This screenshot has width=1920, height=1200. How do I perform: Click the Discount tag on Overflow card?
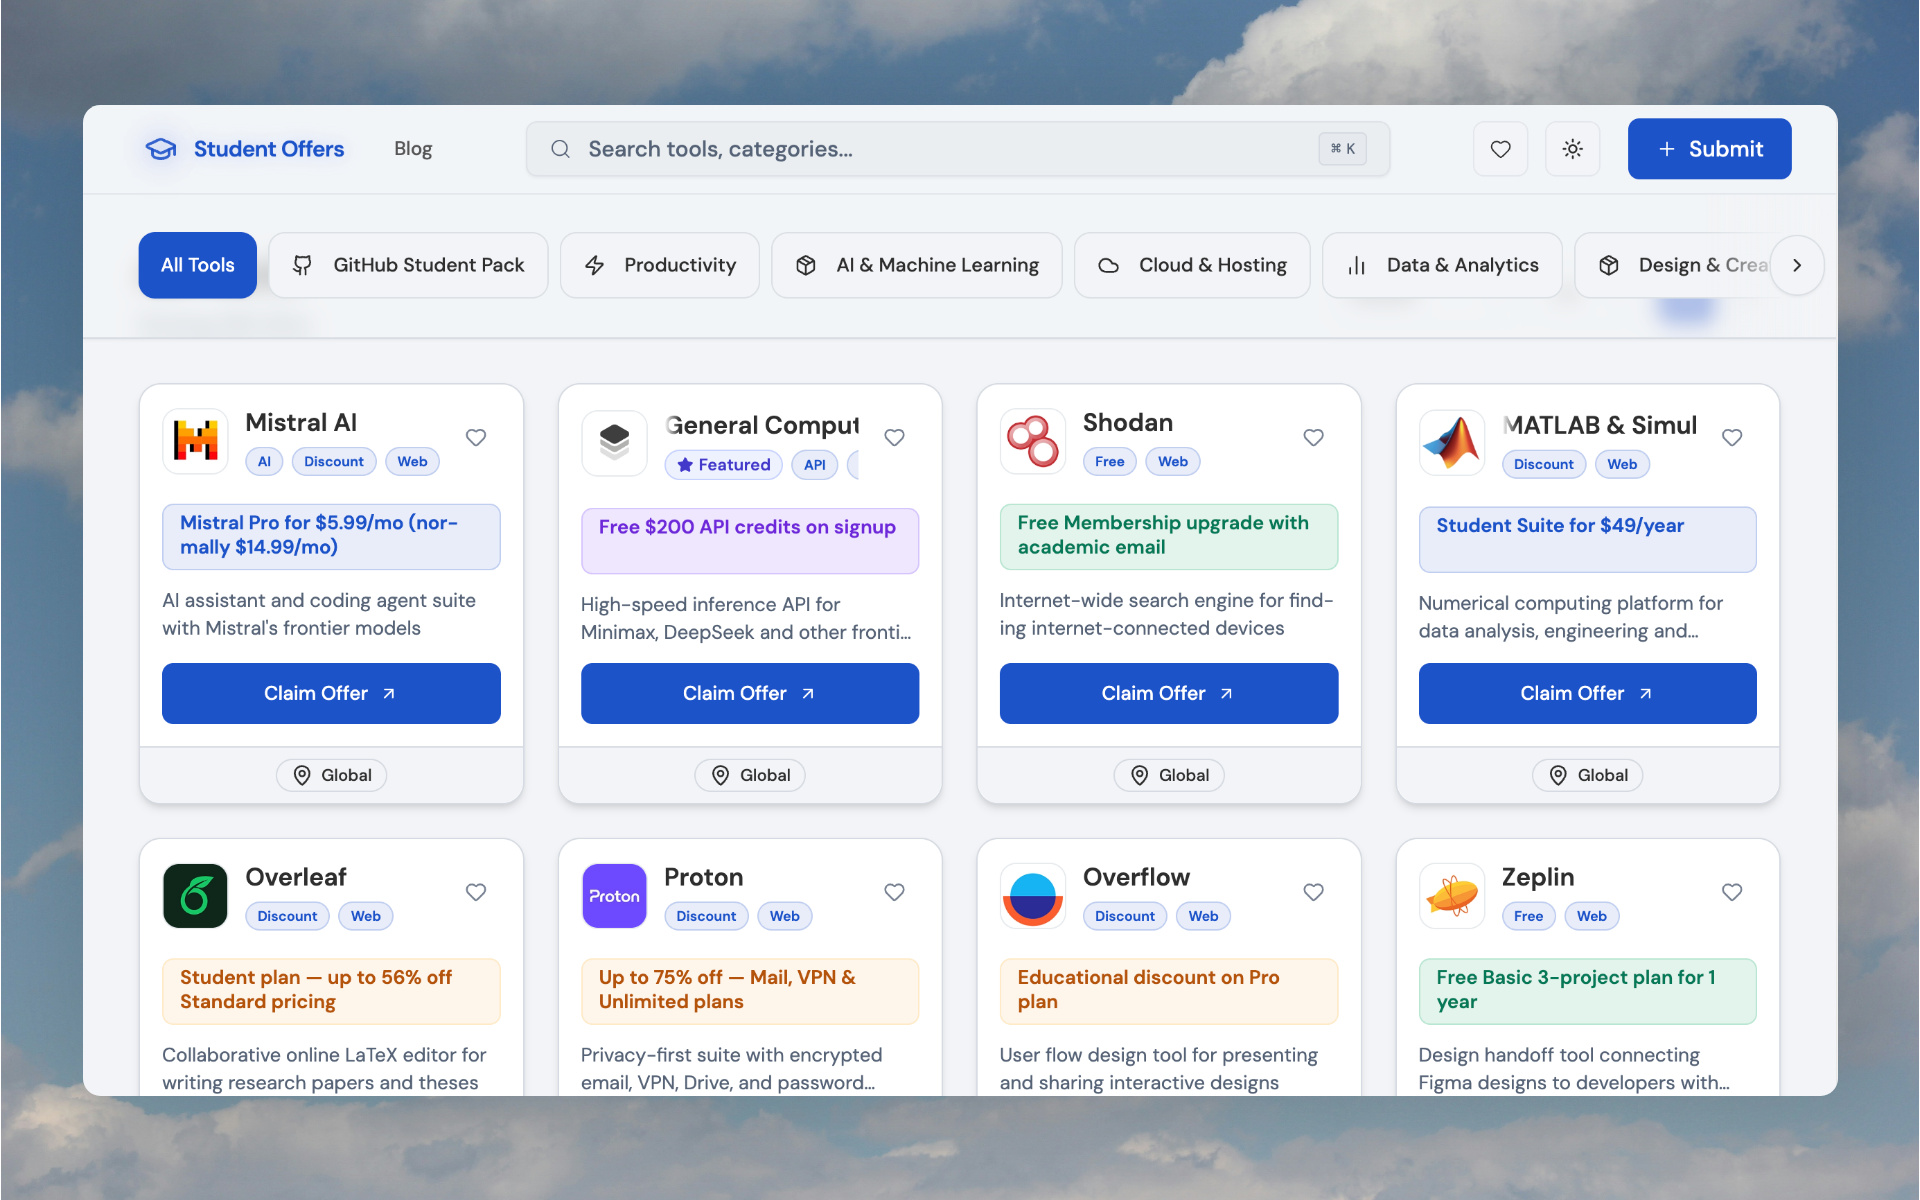coord(1124,916)
